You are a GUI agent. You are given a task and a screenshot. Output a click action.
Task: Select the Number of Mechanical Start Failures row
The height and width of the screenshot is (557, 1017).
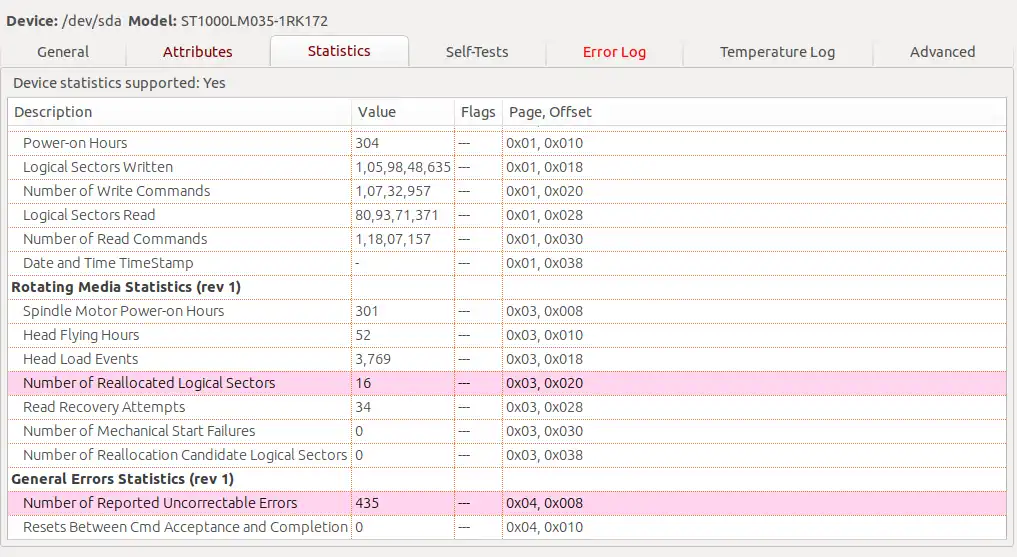[507, 431]
